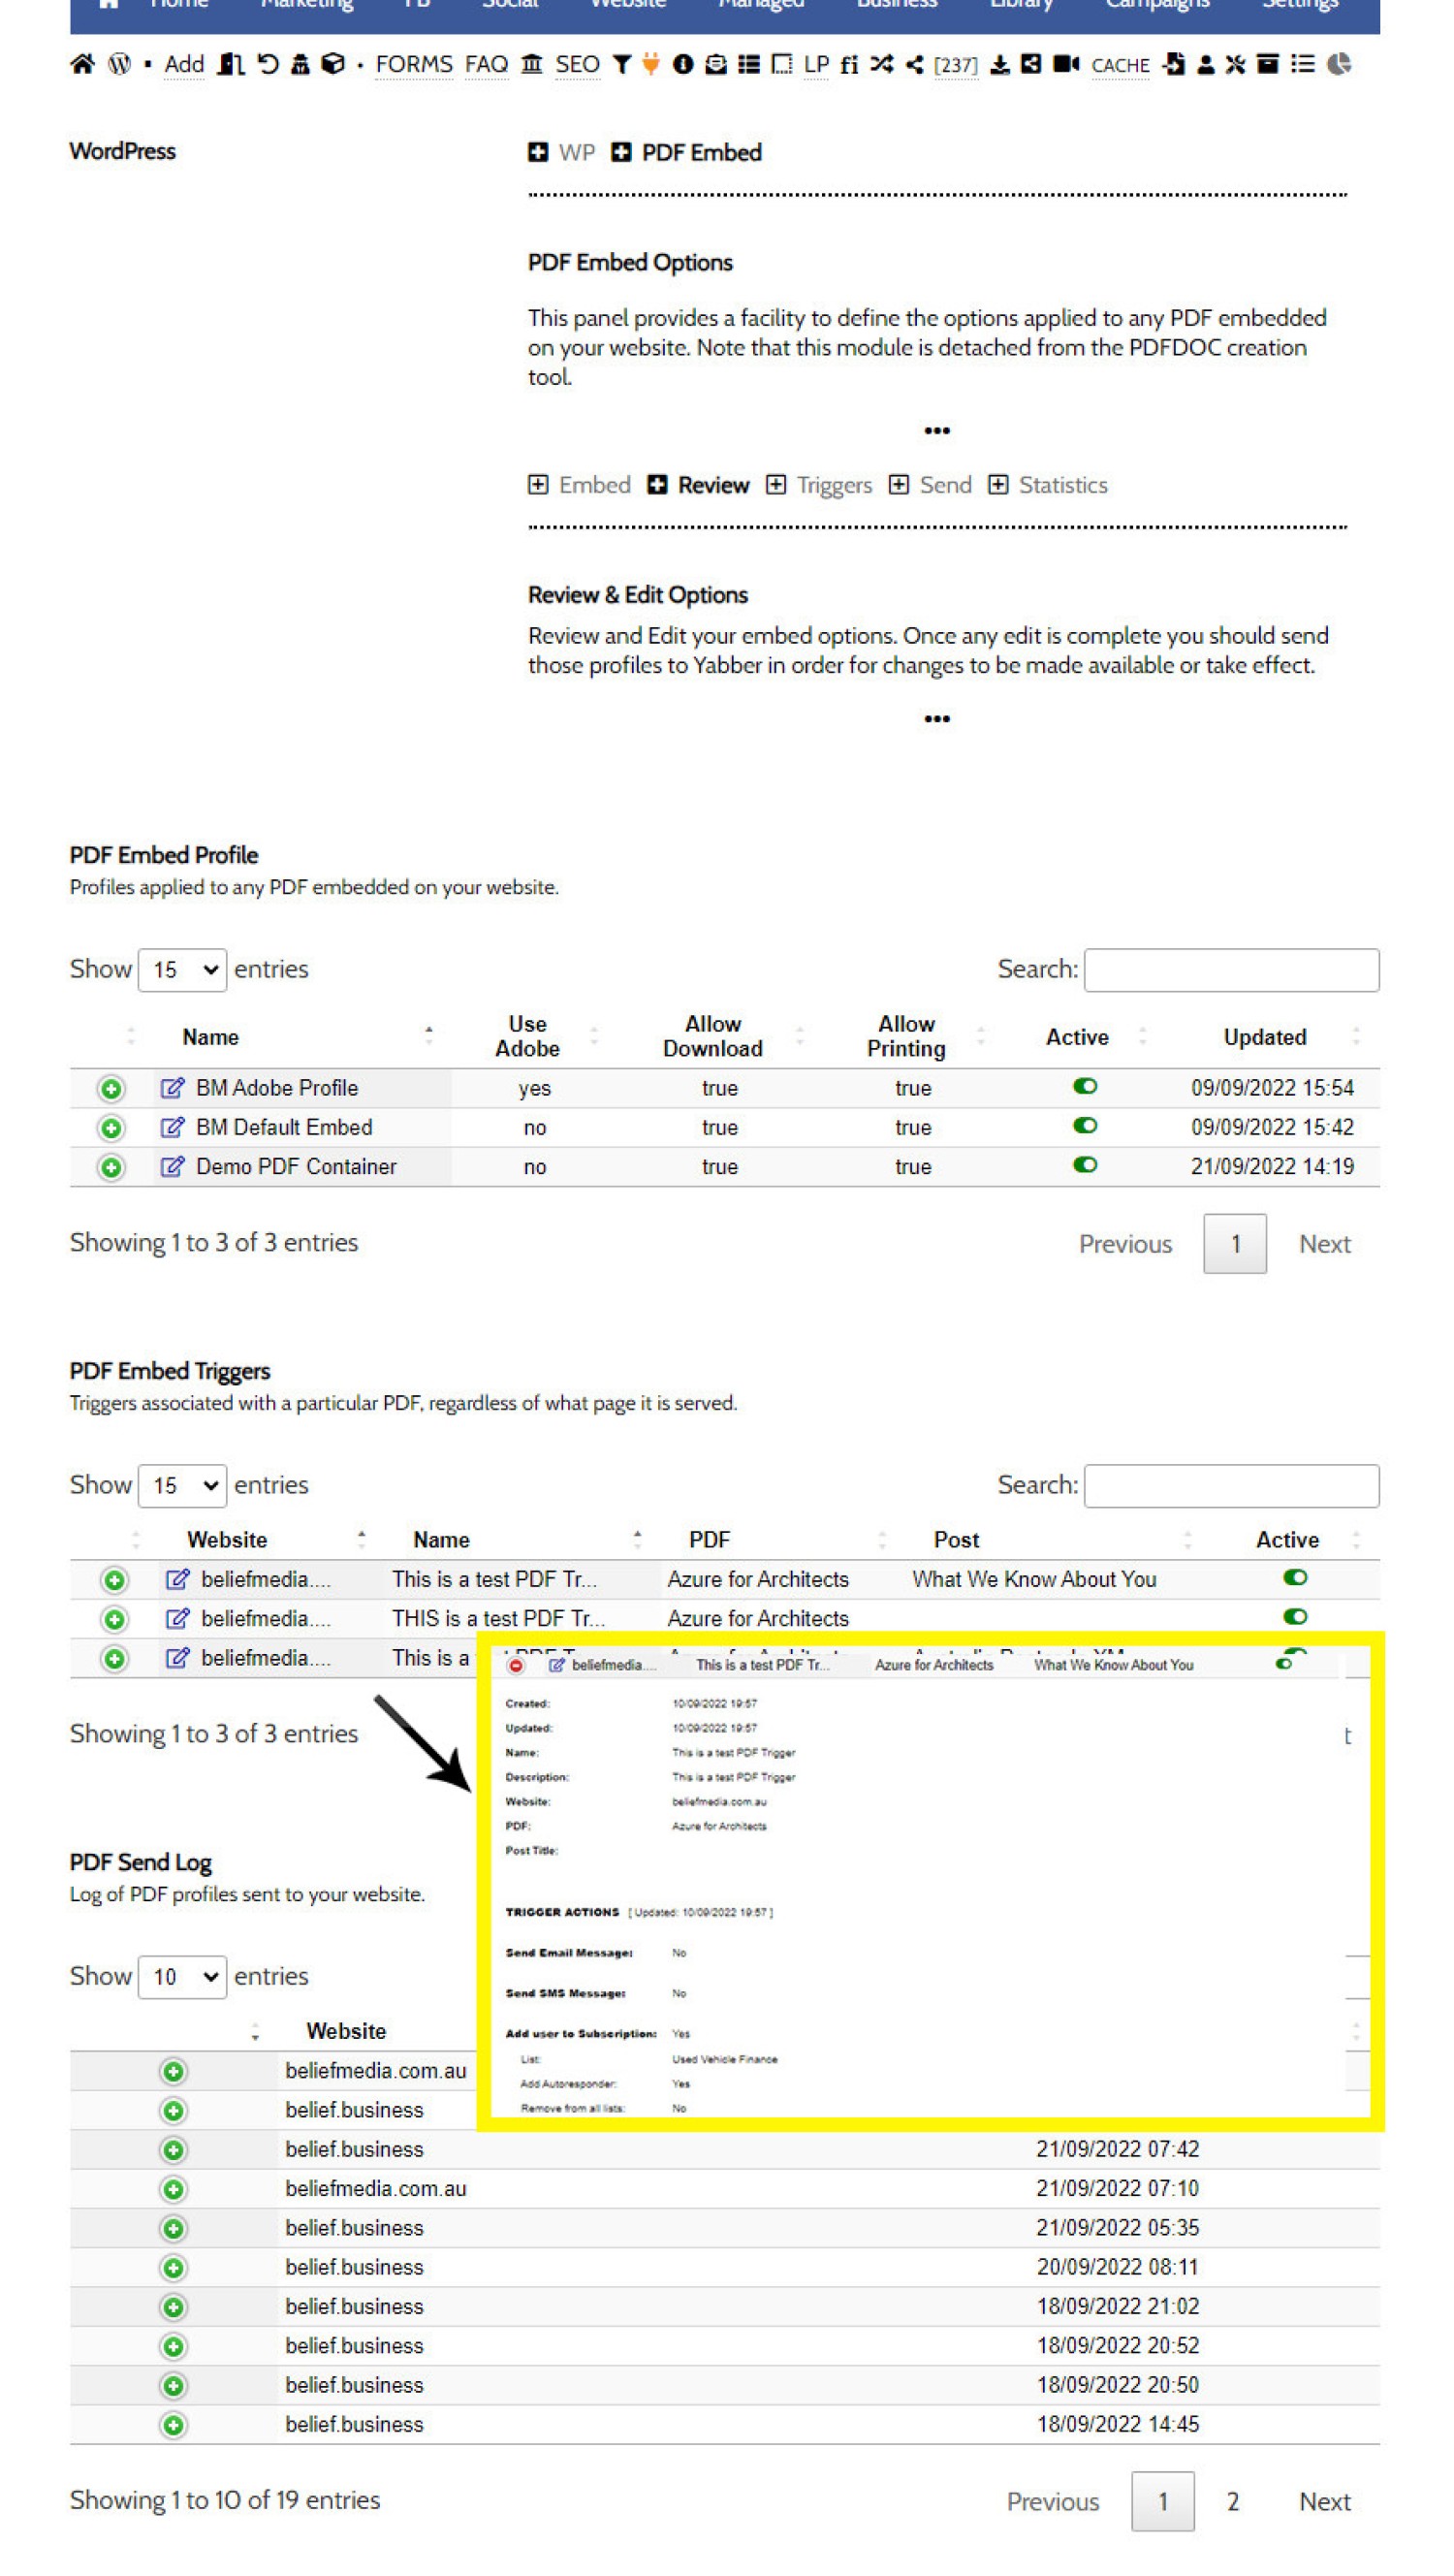
Task: Click the home icon in the toolbar
Action: [82, 65]
